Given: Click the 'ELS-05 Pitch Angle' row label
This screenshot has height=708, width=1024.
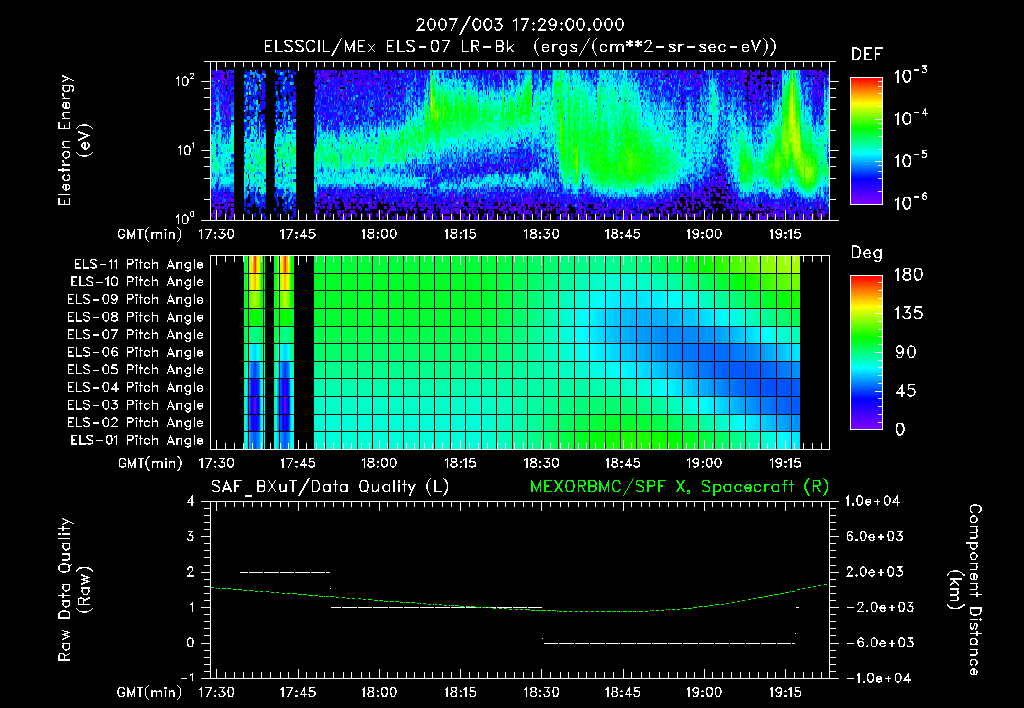Looking at the screenshot, I should (x=136, y=370).
